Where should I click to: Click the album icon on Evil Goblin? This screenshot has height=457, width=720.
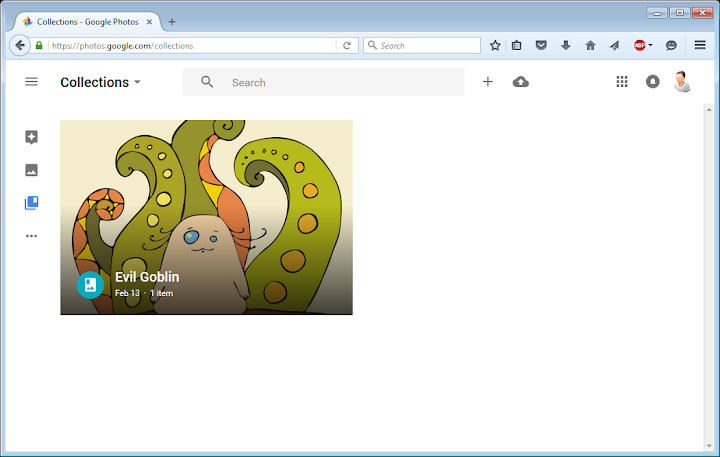point(90,285)
